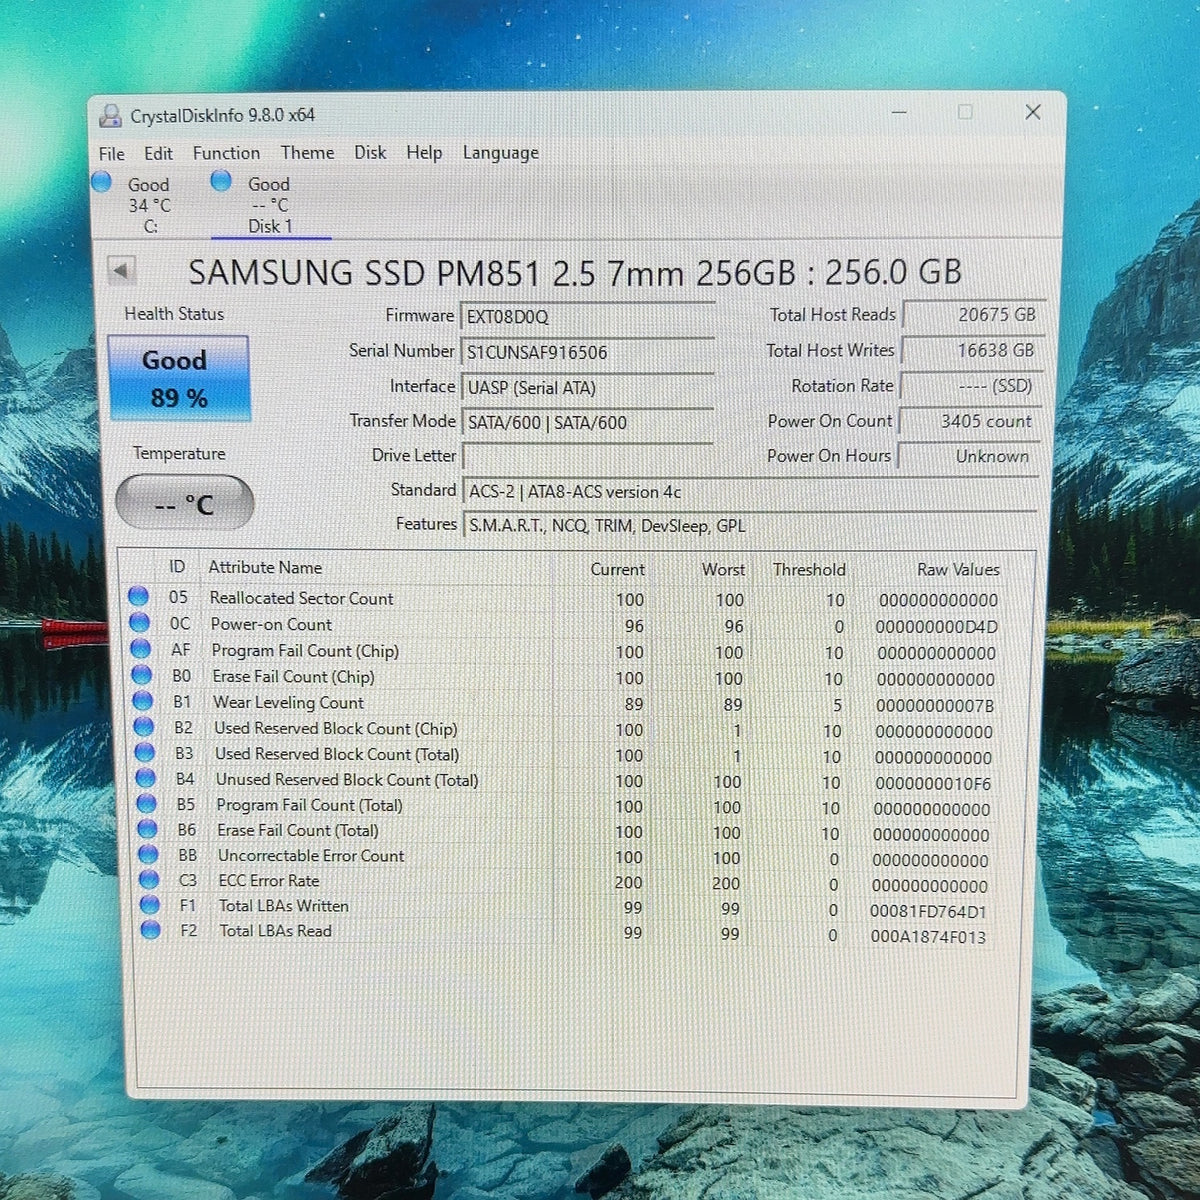
Task: Click the Worst column header
Action: 723,569
